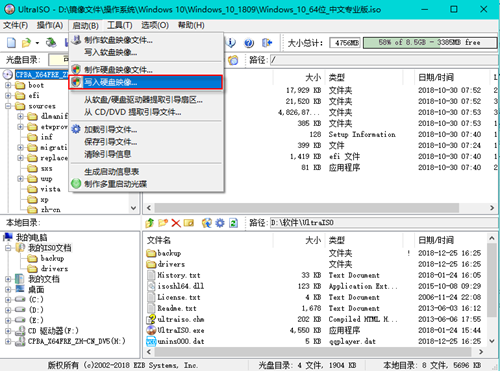Click the local path field D:\软件\UltraISO
This screenshot has width=500, height=371.
(384, 223)
